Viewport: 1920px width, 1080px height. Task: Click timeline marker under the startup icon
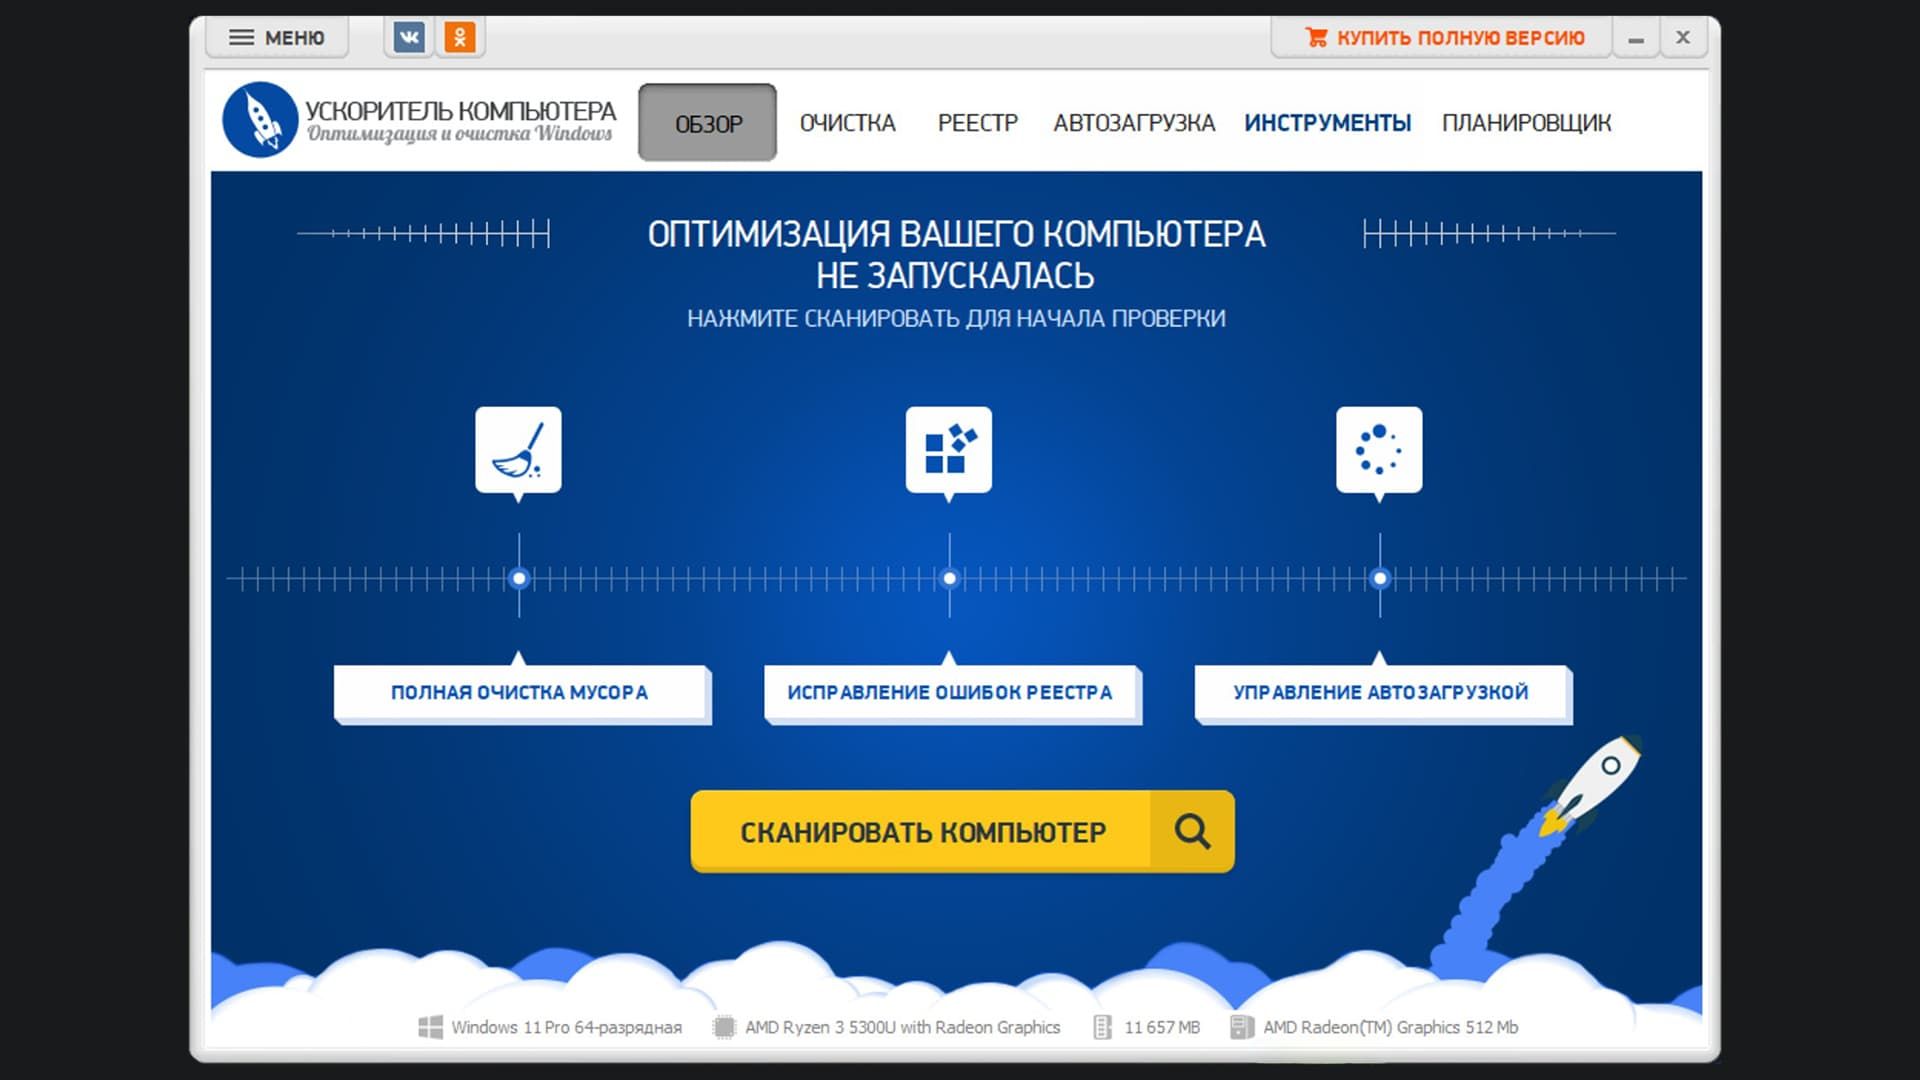[x=1380, y=578]
